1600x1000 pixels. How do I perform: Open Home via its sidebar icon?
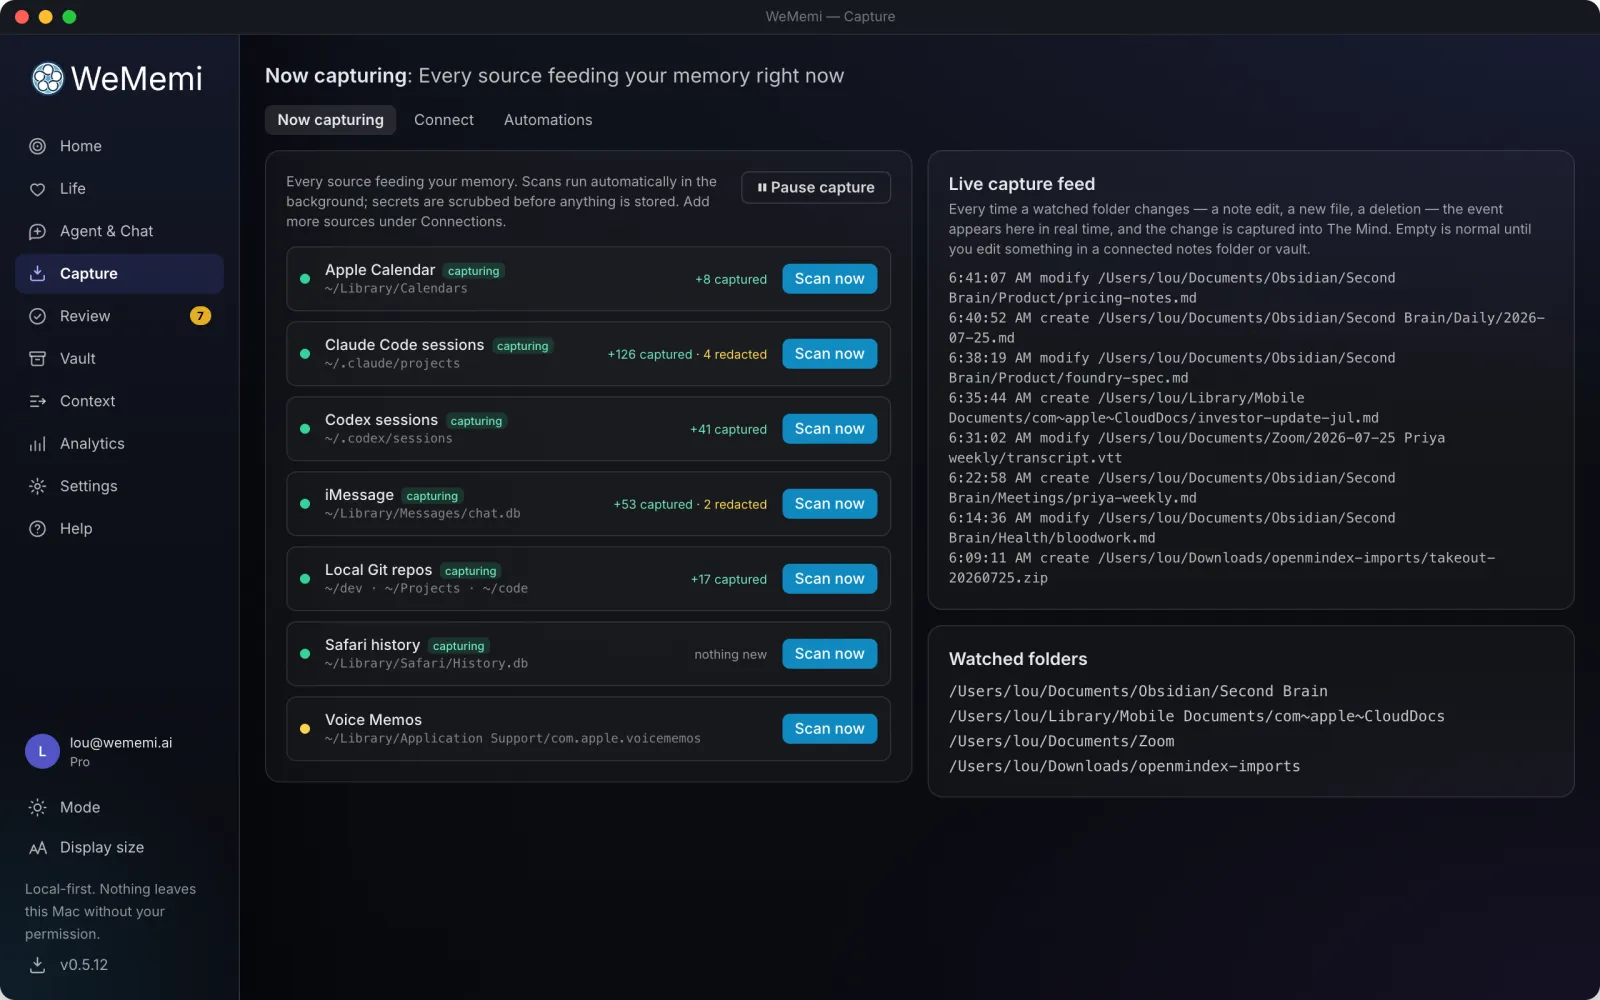37,146
